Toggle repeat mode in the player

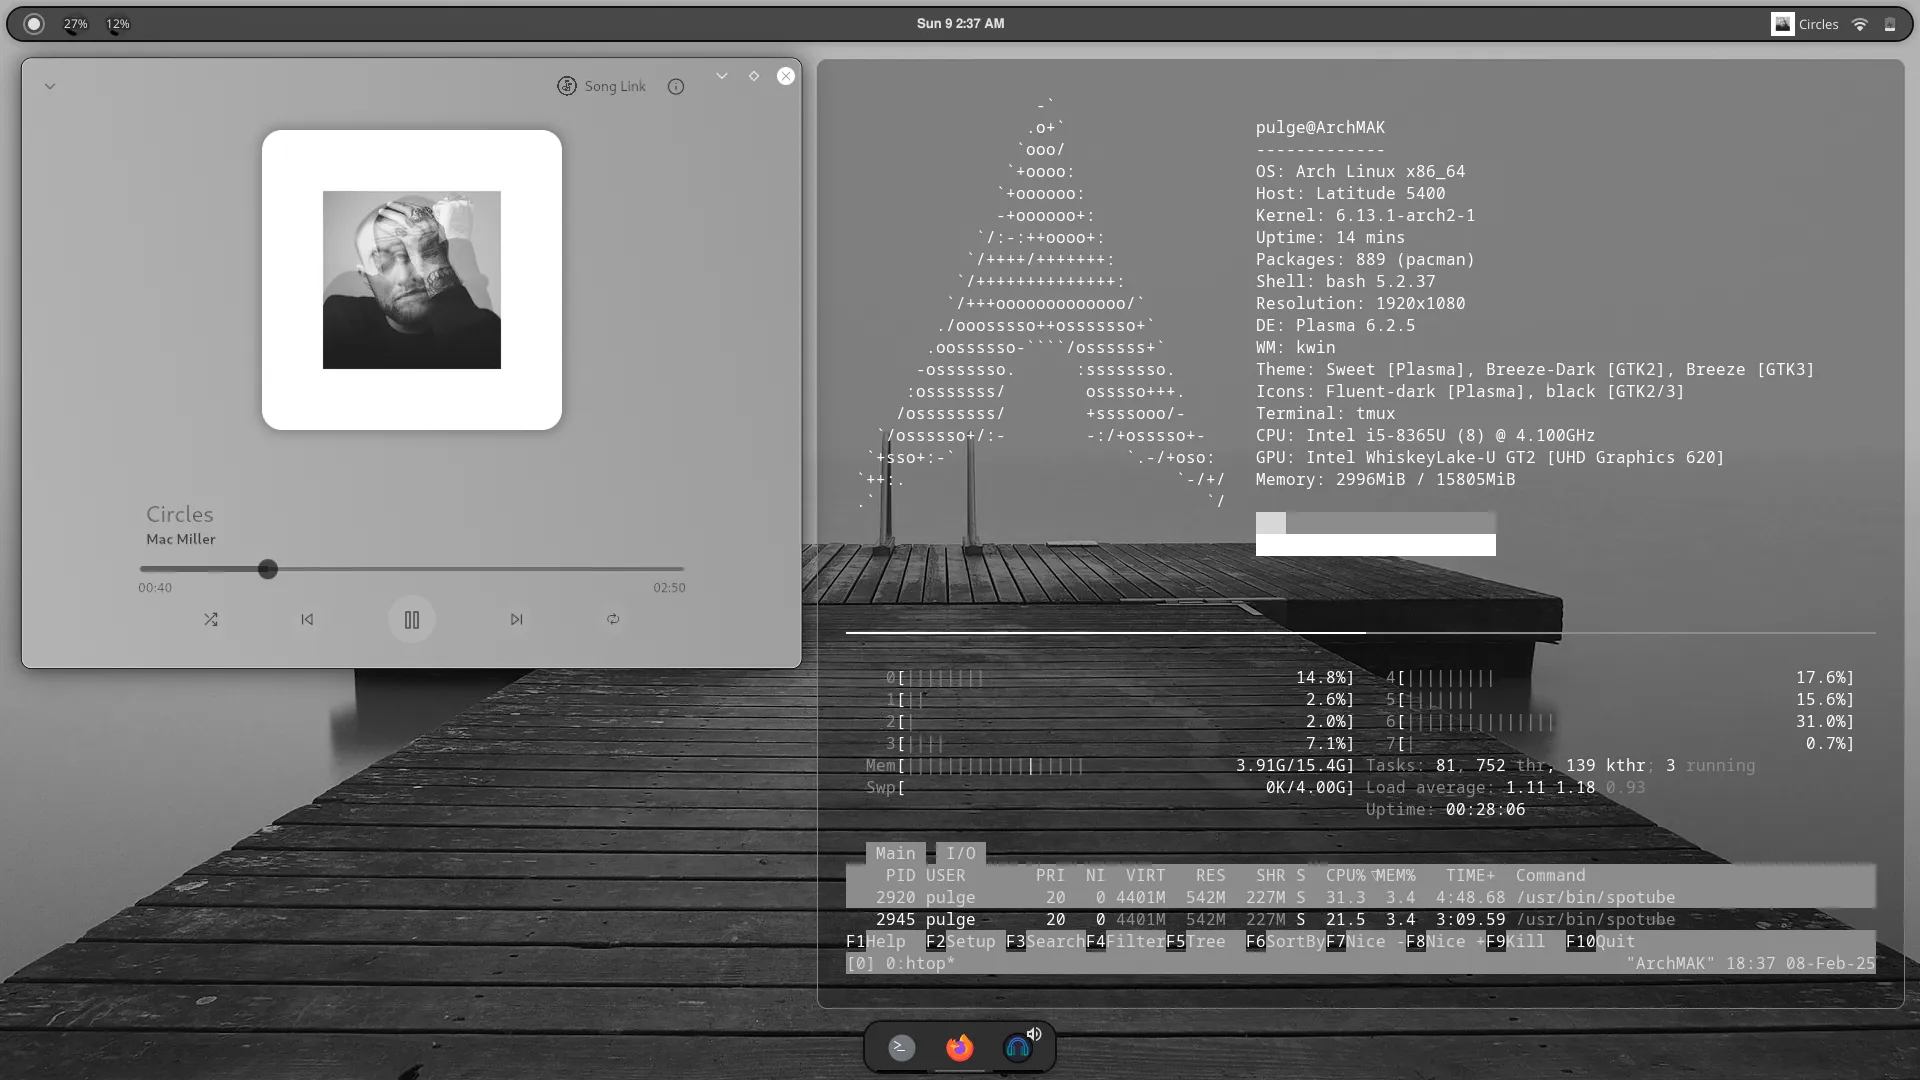613,619
